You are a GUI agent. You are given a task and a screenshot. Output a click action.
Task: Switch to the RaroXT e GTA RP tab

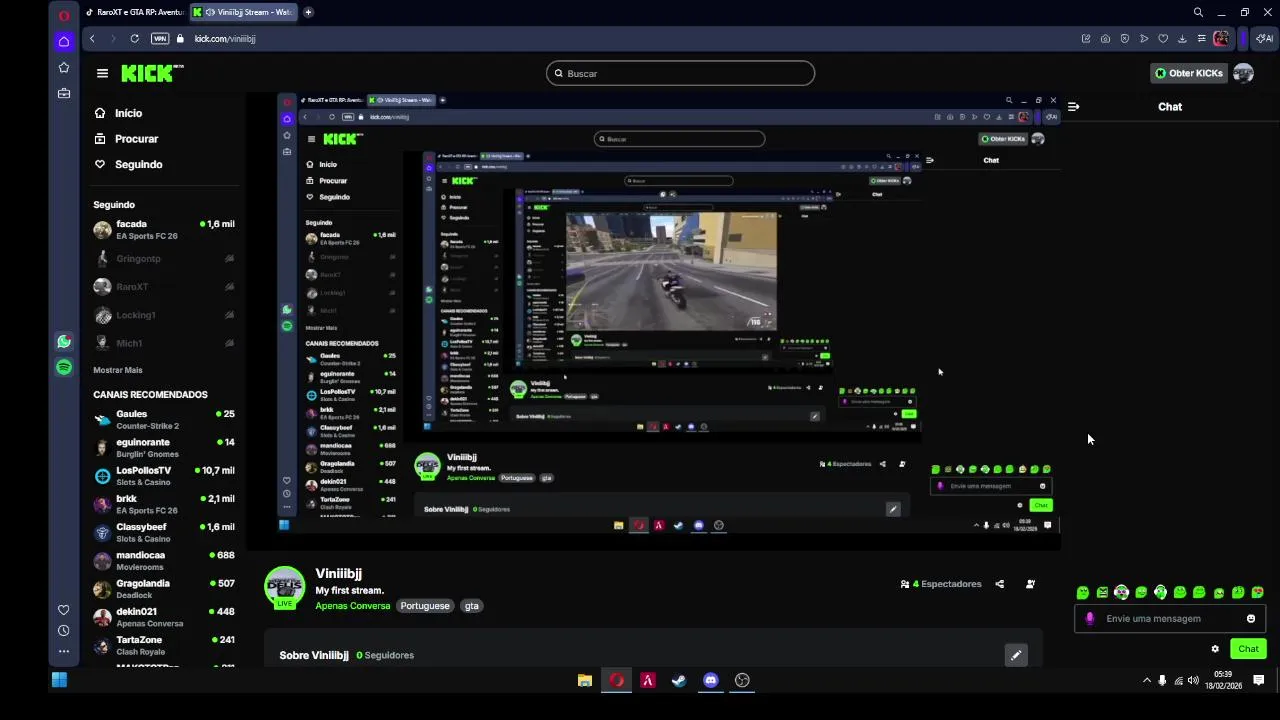pyautogui.click(x=135, y=12)
